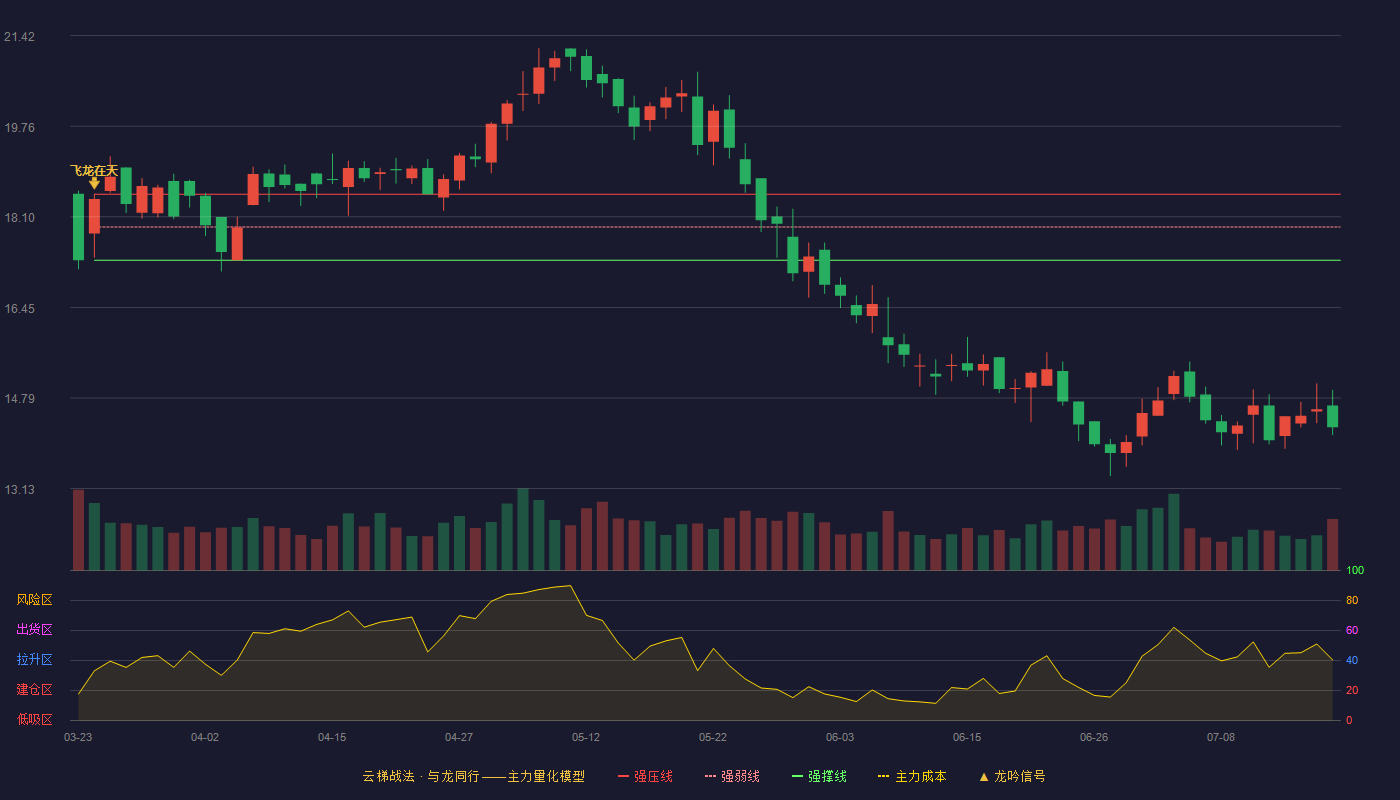Click the green line icon beside 强撑线

797,776
